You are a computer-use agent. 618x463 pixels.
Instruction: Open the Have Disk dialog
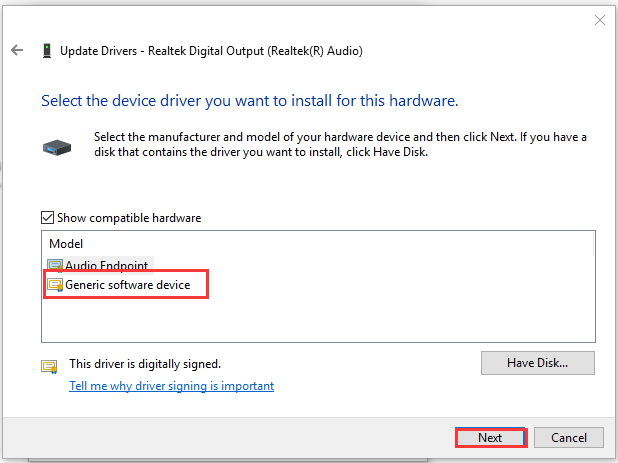538,363
